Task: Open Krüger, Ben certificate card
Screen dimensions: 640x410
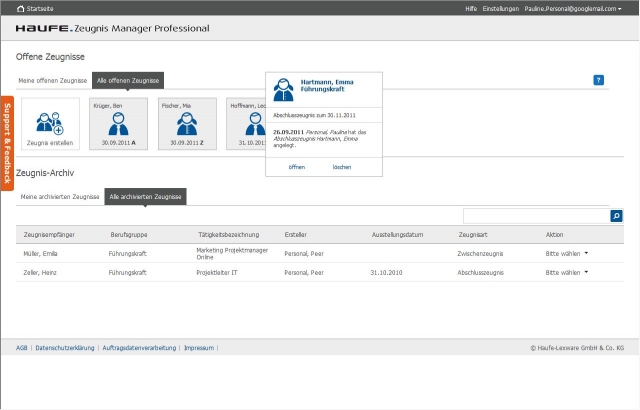Action: tap(118, 124)
